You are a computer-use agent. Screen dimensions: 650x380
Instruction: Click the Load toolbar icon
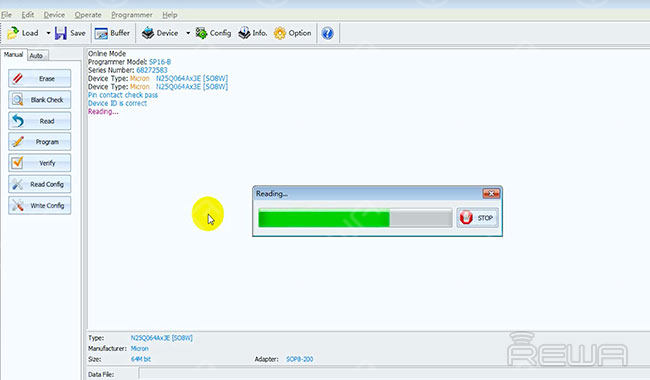point(13,33)
